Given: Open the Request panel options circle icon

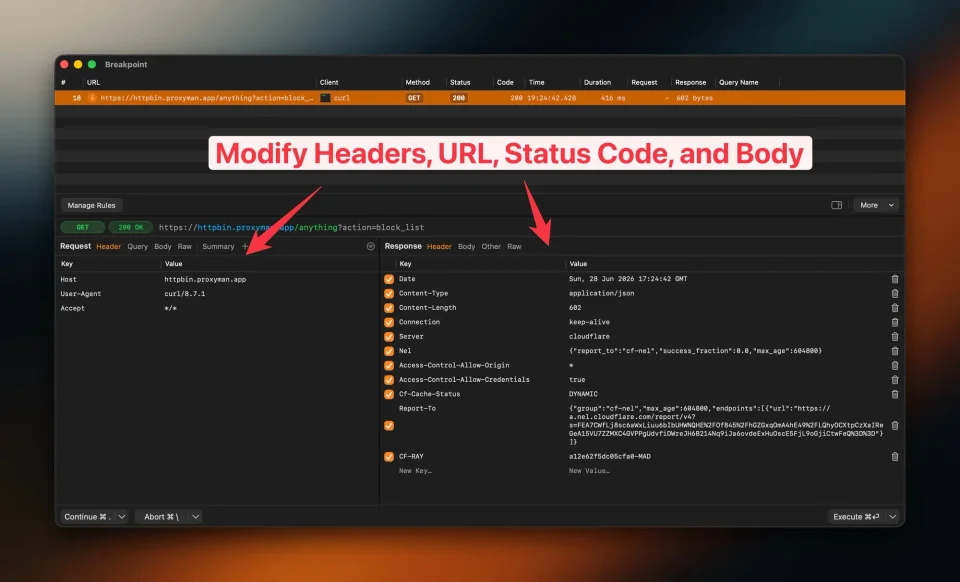Looking at the screenshot, I should coord(370,246).
